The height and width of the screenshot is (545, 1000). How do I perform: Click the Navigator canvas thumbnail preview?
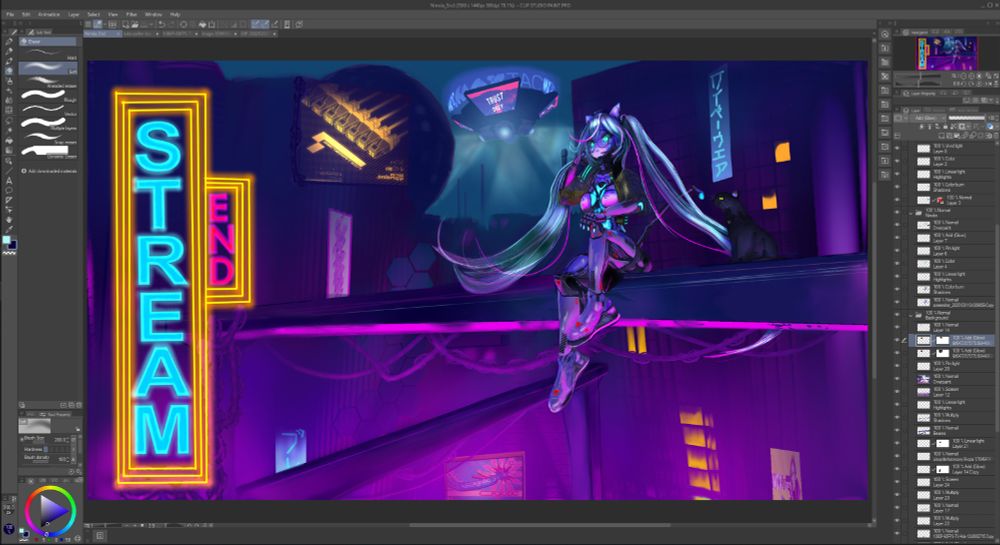(946, 53)
